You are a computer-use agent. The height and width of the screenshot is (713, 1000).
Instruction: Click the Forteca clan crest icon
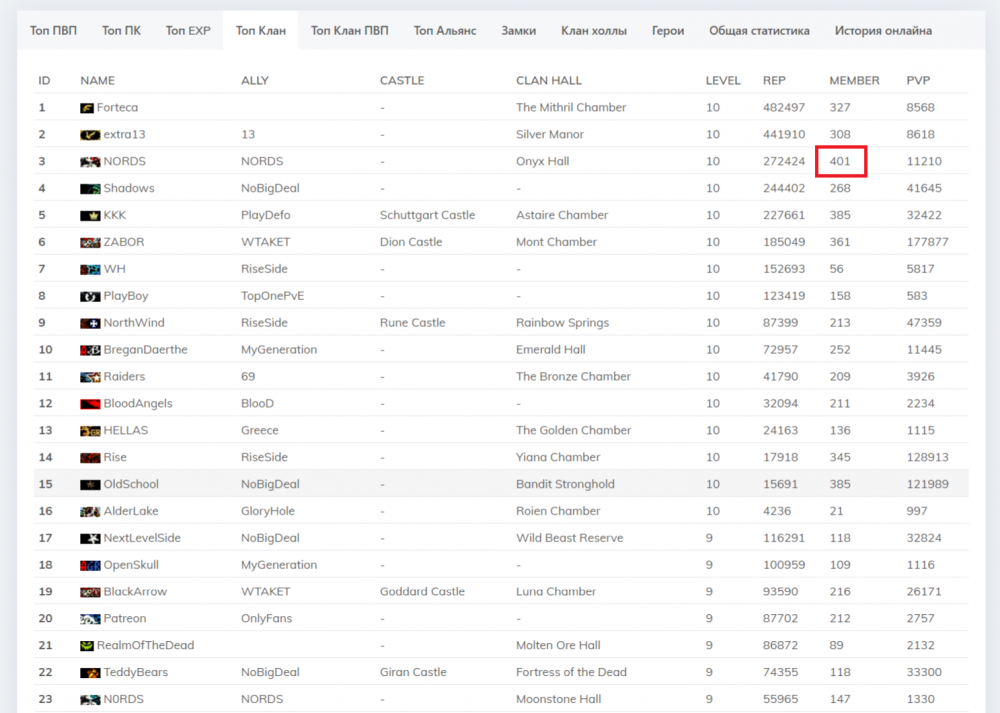click(87, 108)
